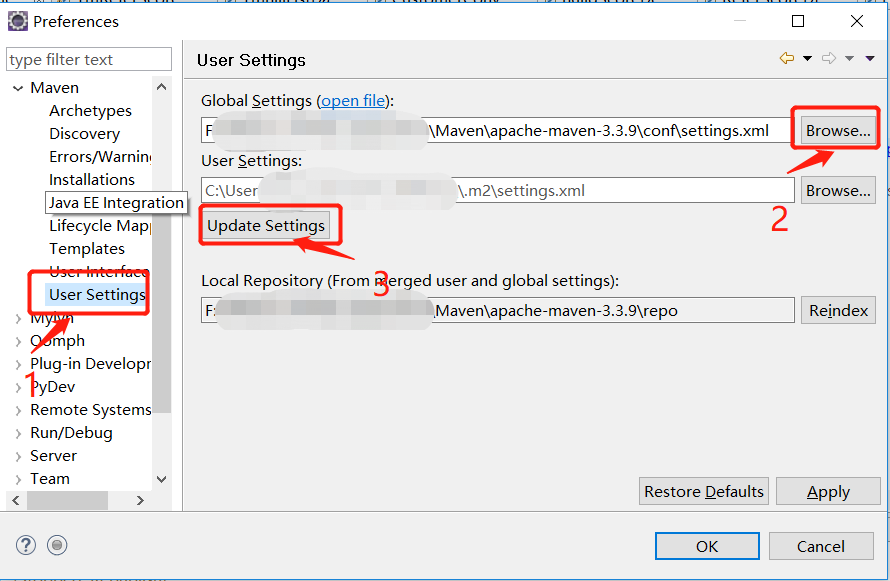Open the back history dropdown arrow
Viewport: 890px width, 581px height.
[807, 58]
